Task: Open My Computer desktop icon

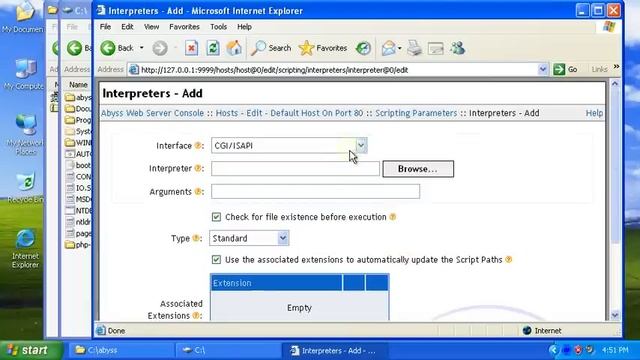Action: click(x=24, y=74)
